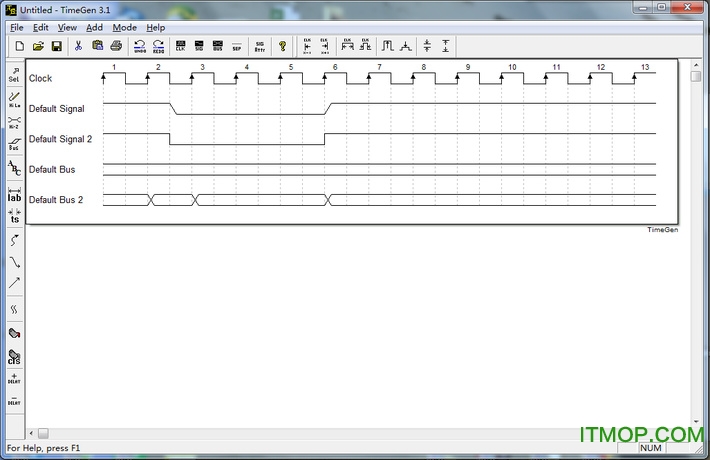Click clock cycle number 10
This screenshot has width=710, height=460.
[512, 67]
